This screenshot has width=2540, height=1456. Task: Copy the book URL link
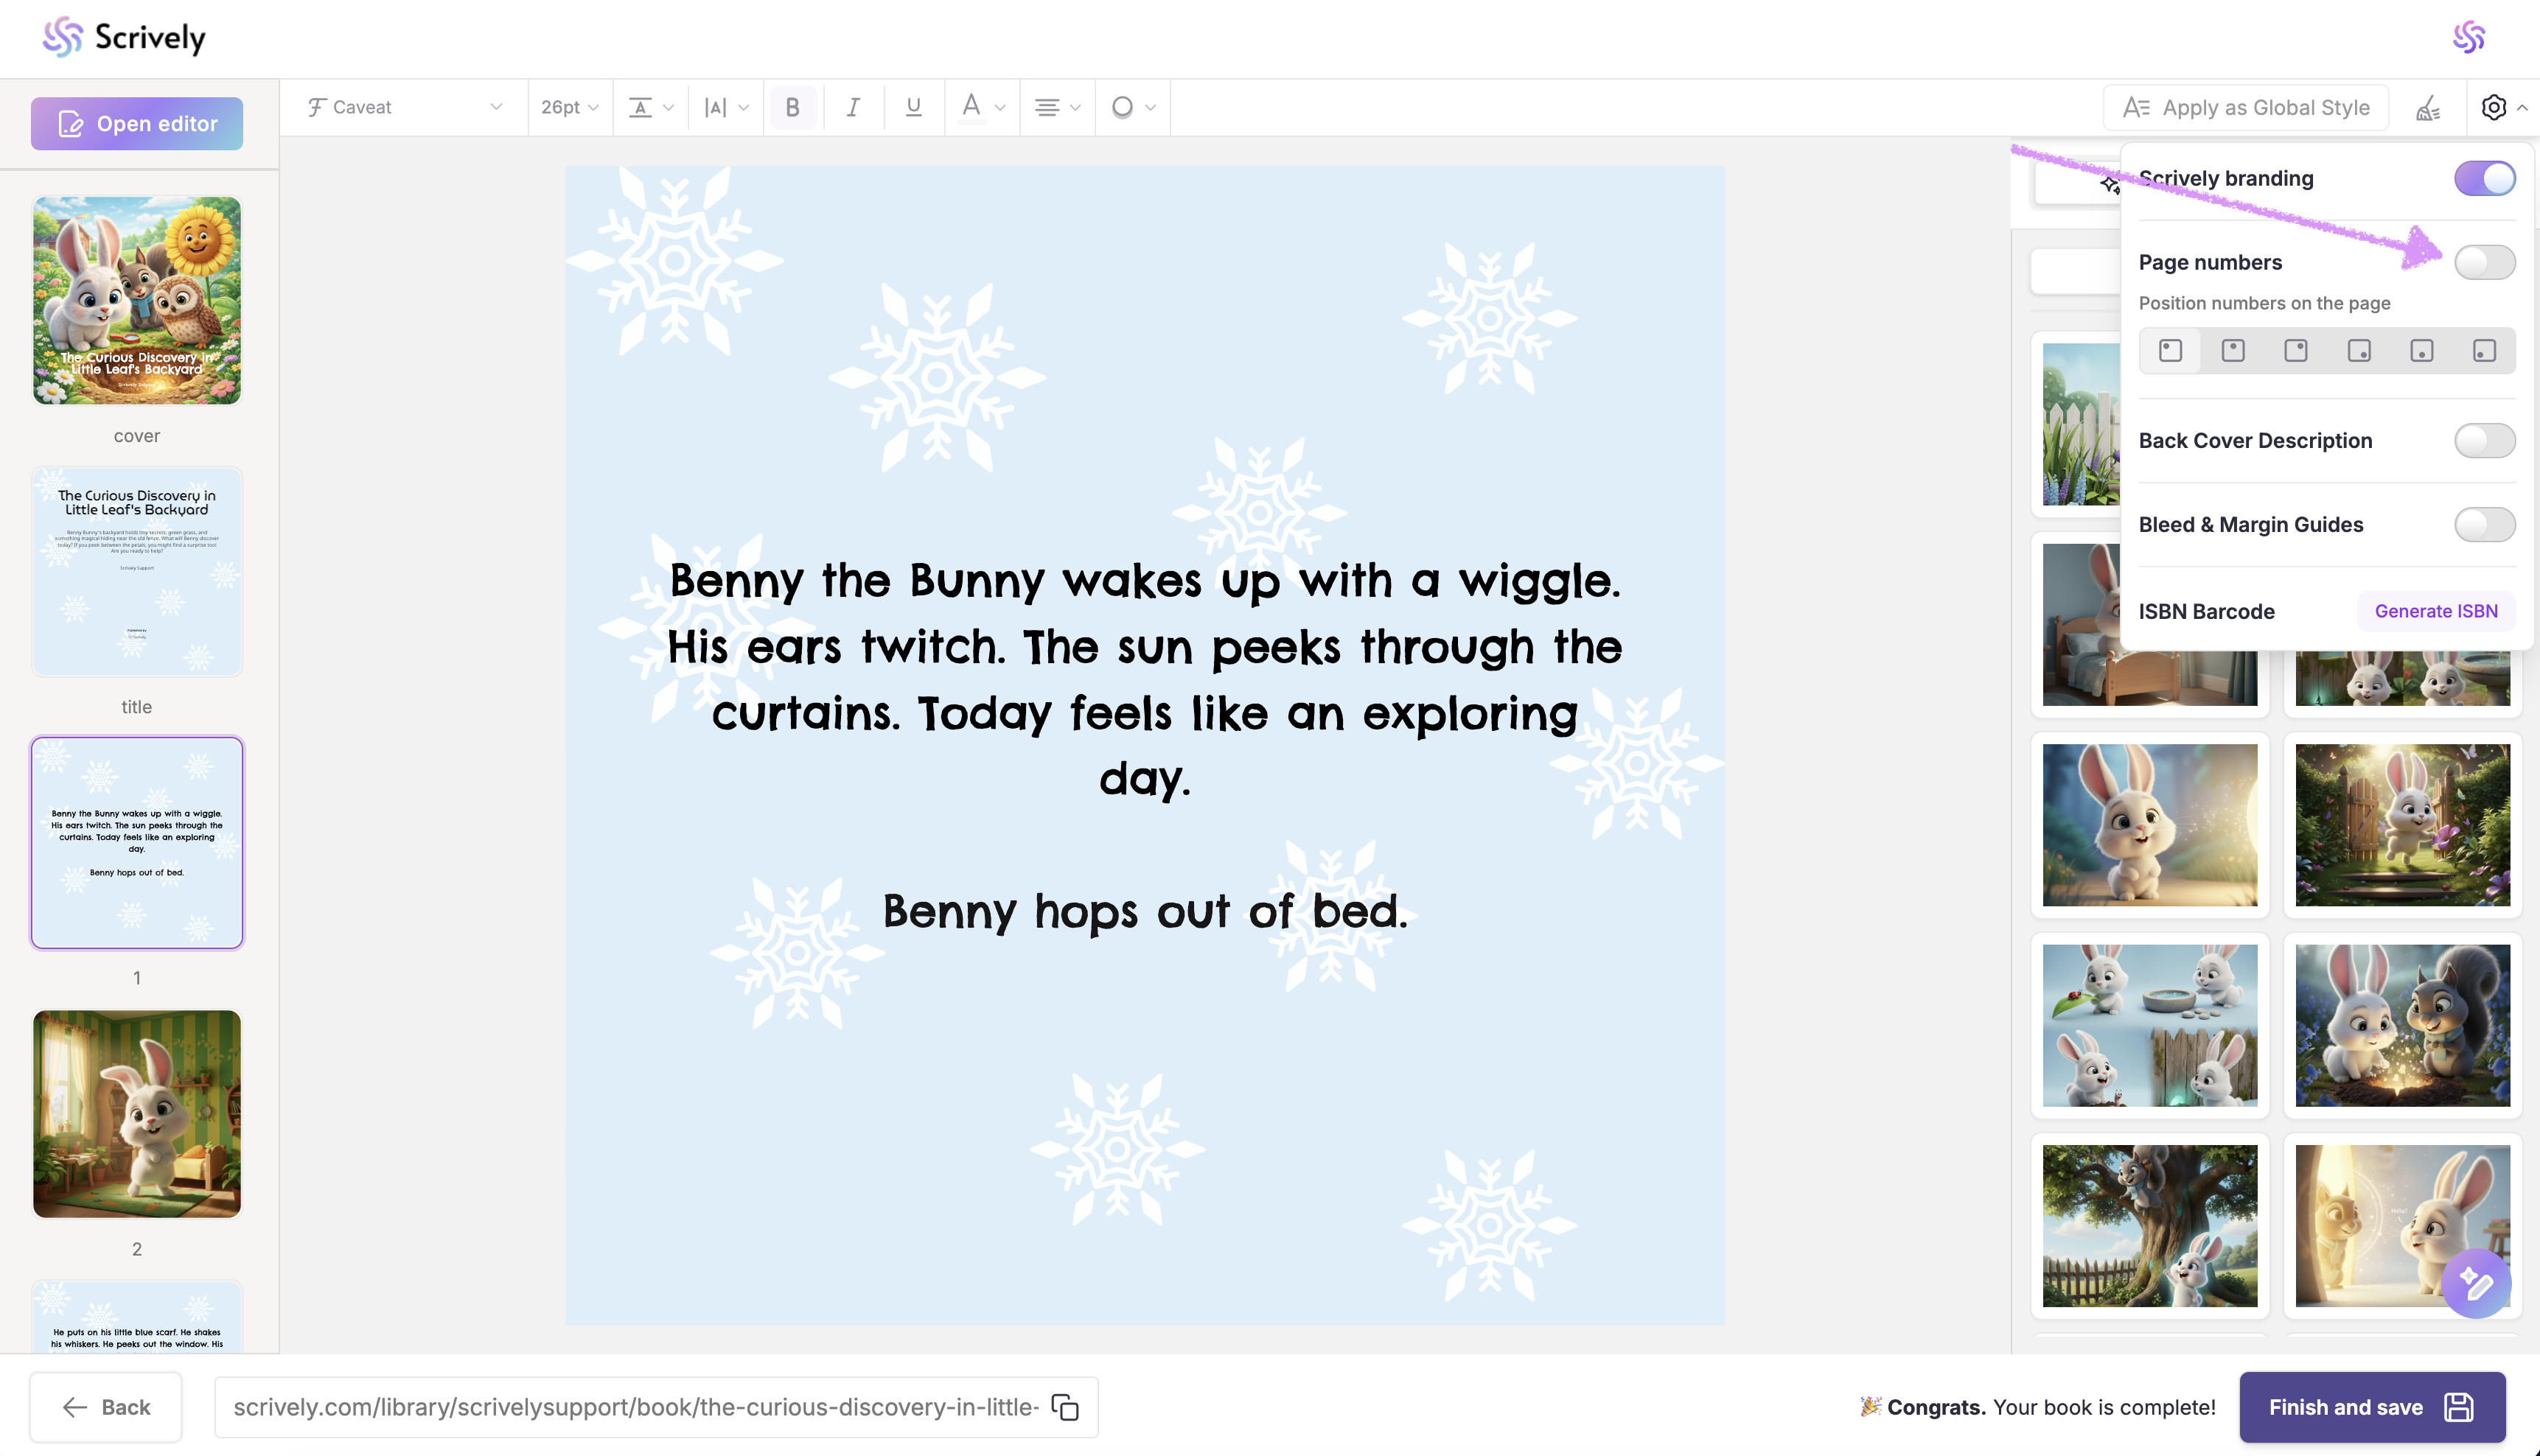[x=1065, y=1407]
